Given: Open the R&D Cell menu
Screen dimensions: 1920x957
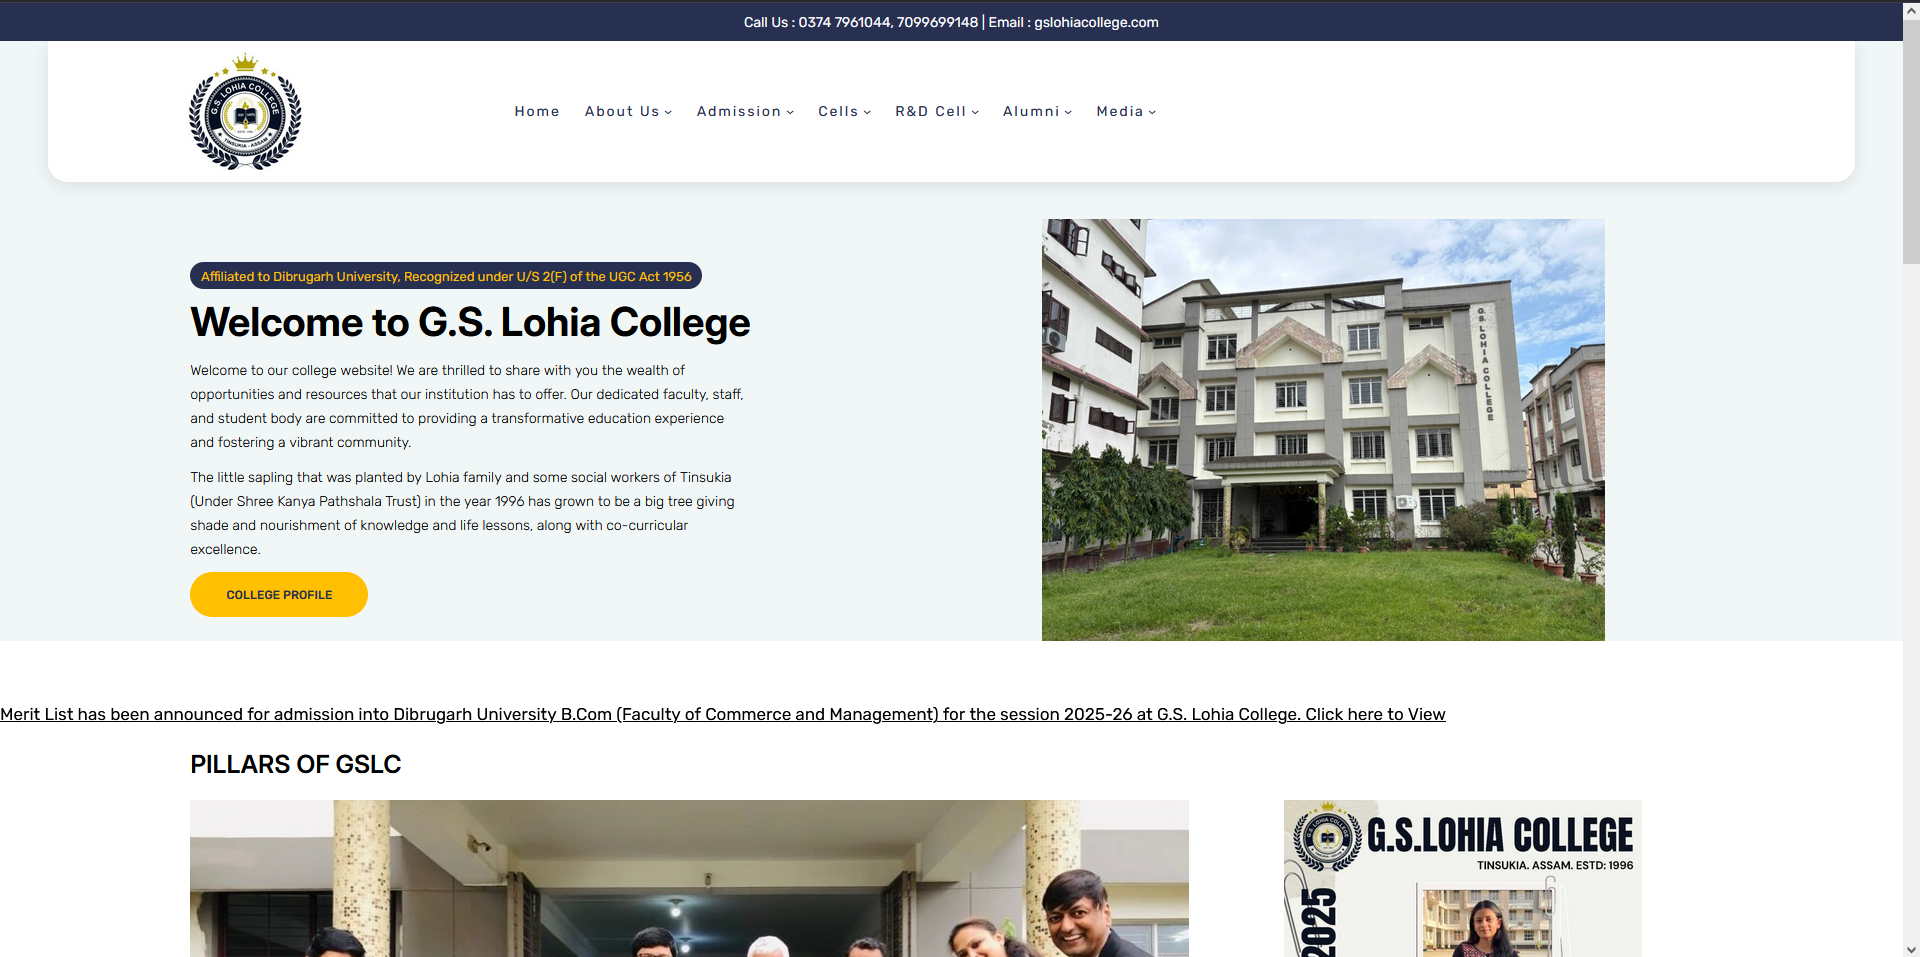Looking at the screenshot, I should point(937,111).
